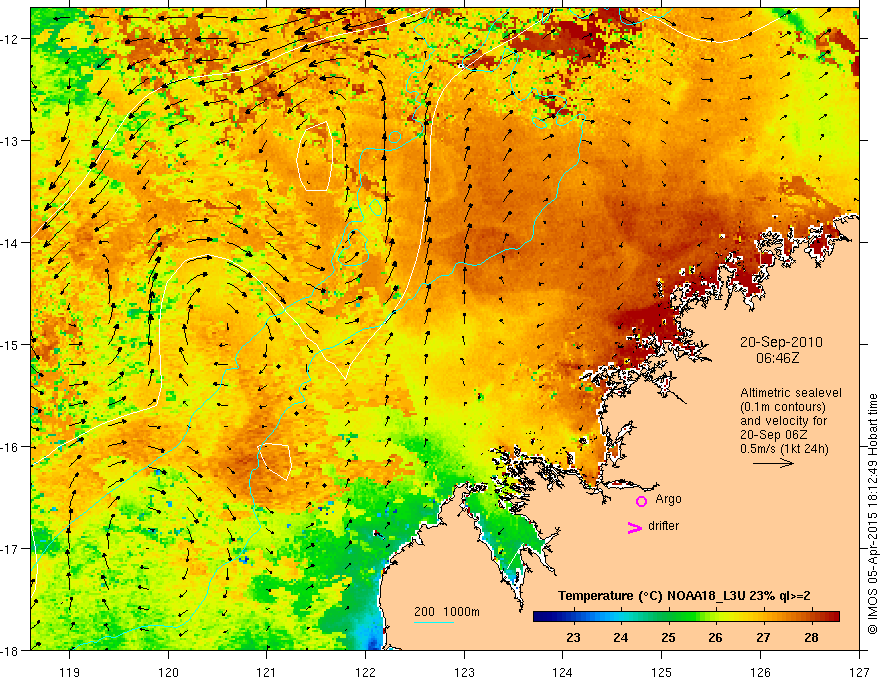Image resolution: width=880 pixels, height=680 pixels.
Task: Click the temperature colorbar gradient
Action: coord(686,617)
